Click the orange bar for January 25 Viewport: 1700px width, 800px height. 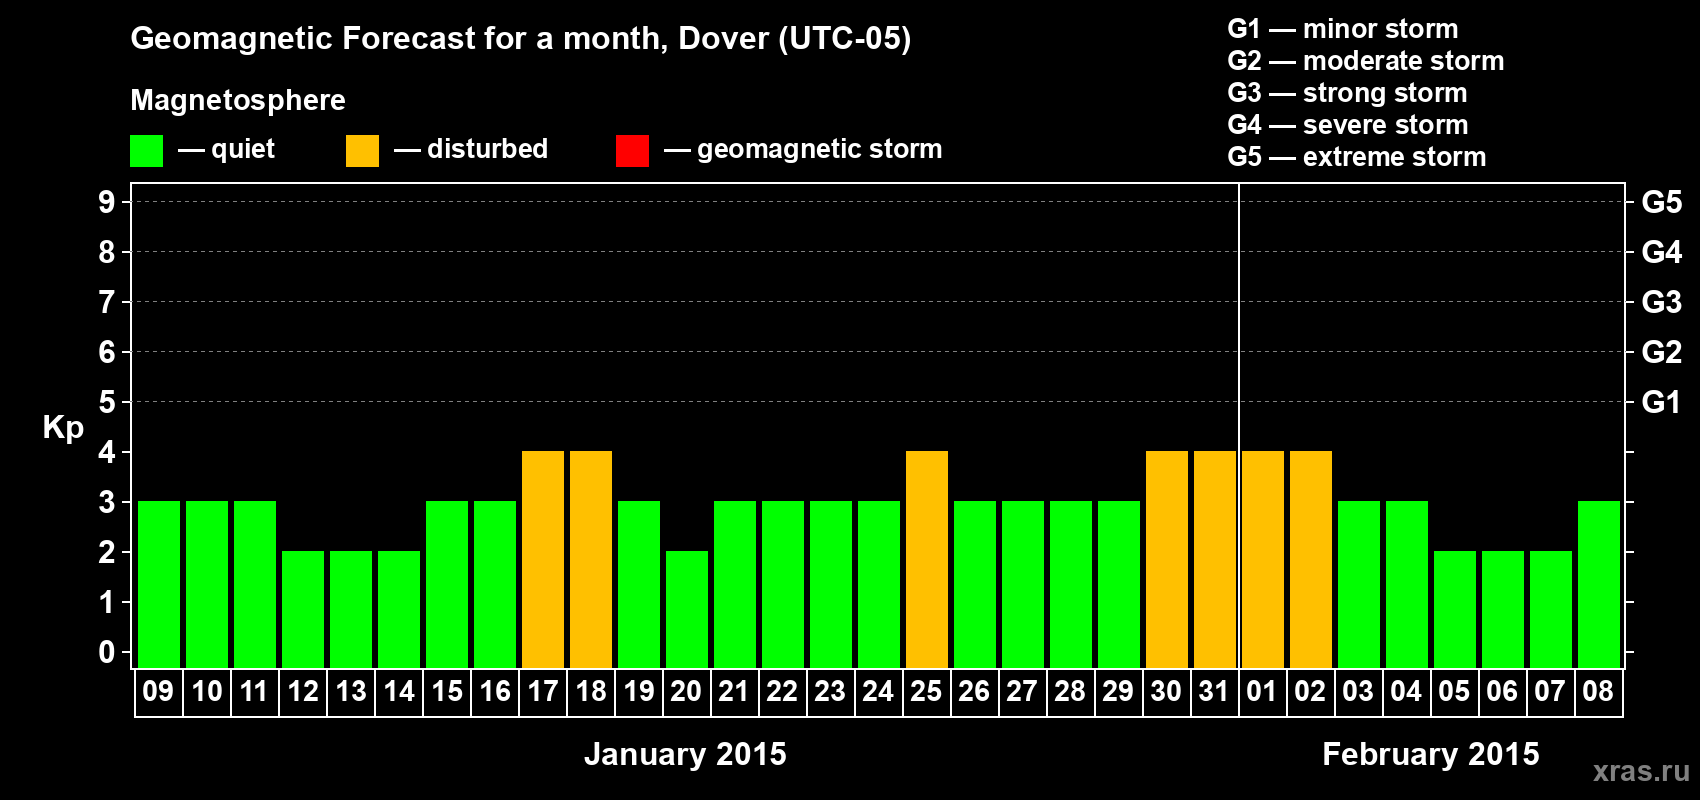[x=927, y=559]
